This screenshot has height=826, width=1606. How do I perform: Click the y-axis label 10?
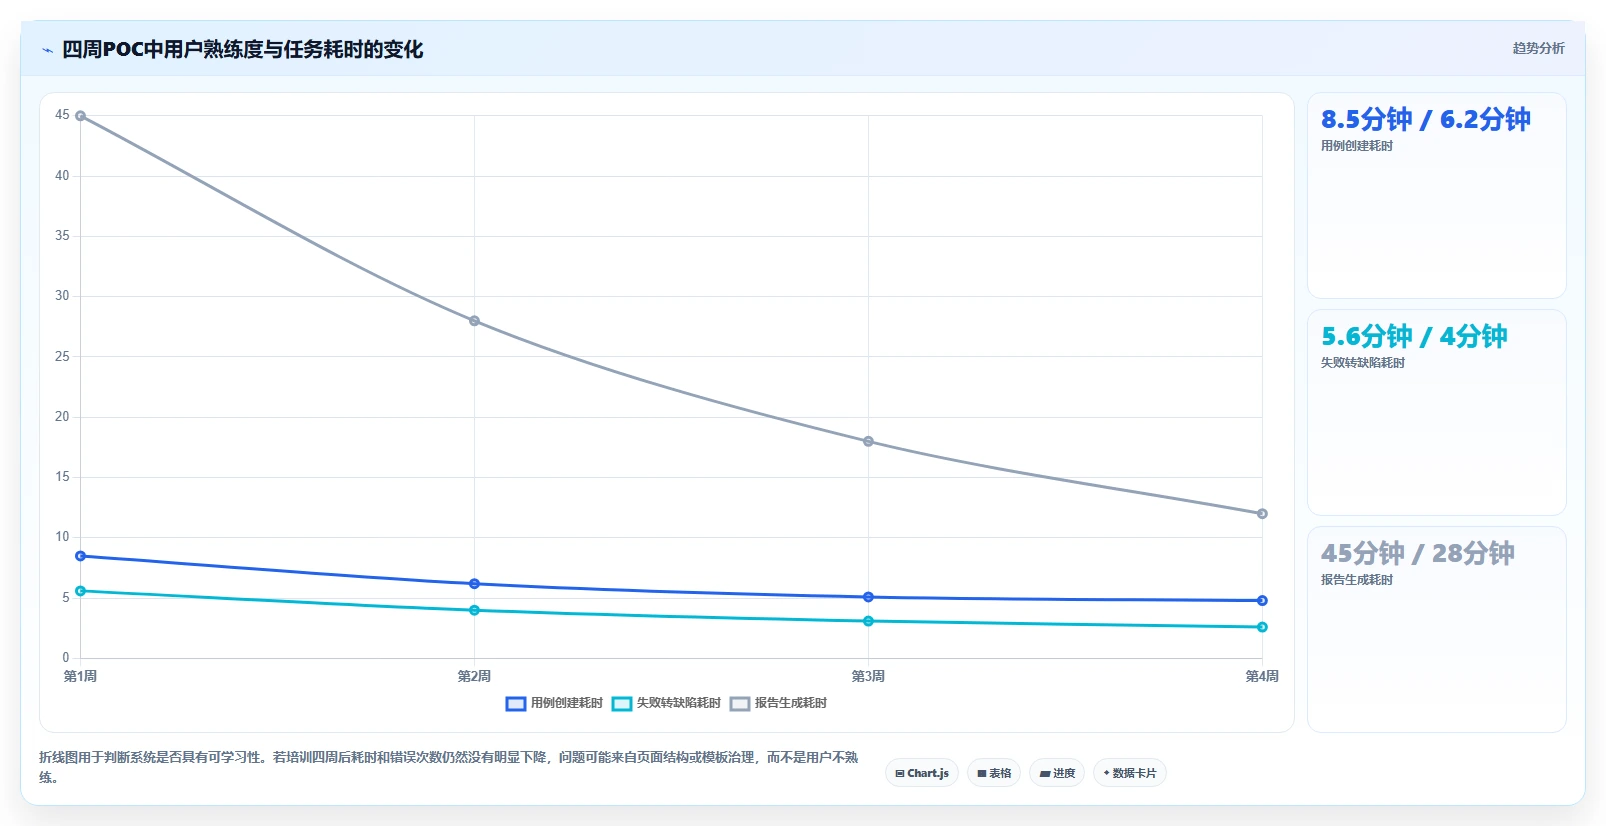tap(62, 537)
